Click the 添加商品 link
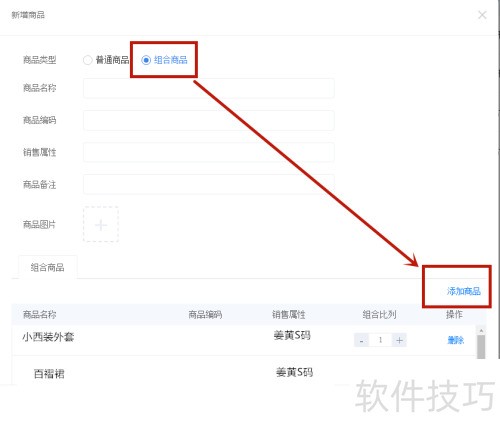The width and height of the screenshot is (500, 433). point(464,291)
